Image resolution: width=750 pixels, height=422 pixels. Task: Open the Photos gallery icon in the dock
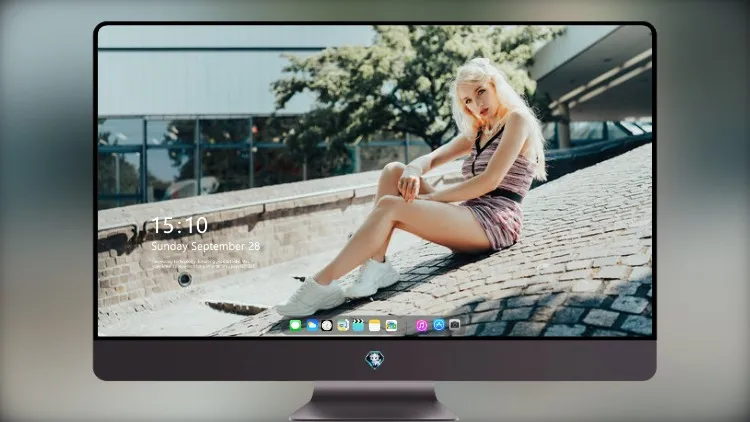[391, 325]
